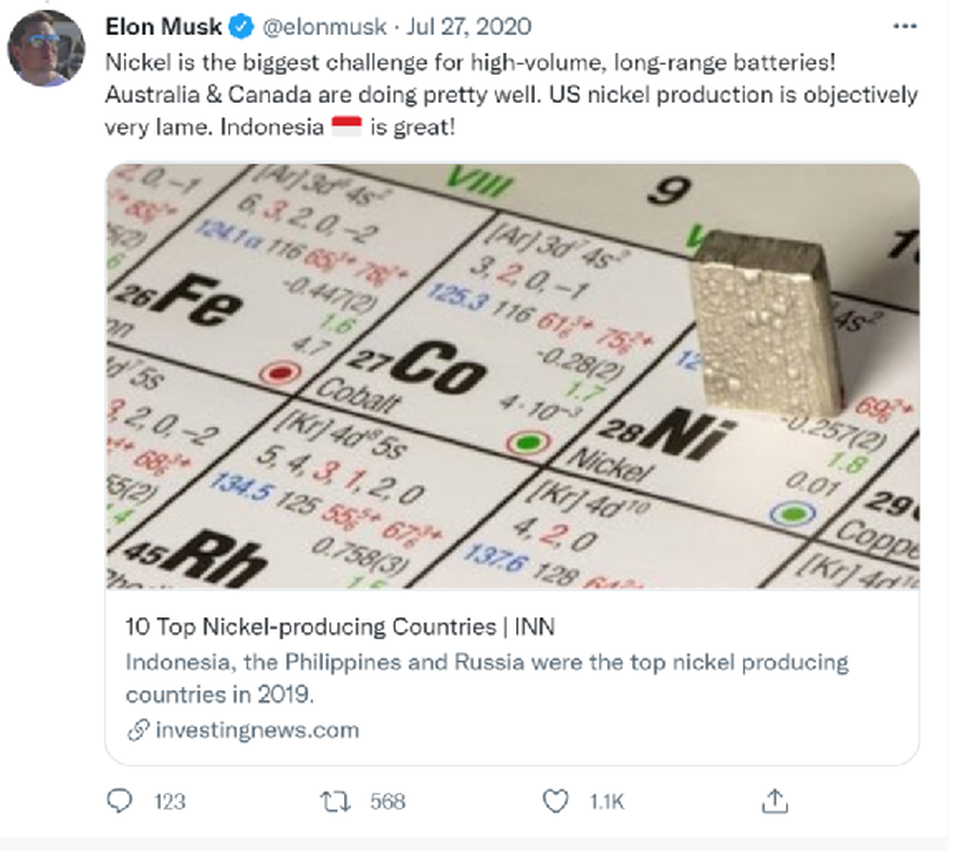
Task: Click the chain link icon beside investingnews.com
Action: click(x=138, y=730)
